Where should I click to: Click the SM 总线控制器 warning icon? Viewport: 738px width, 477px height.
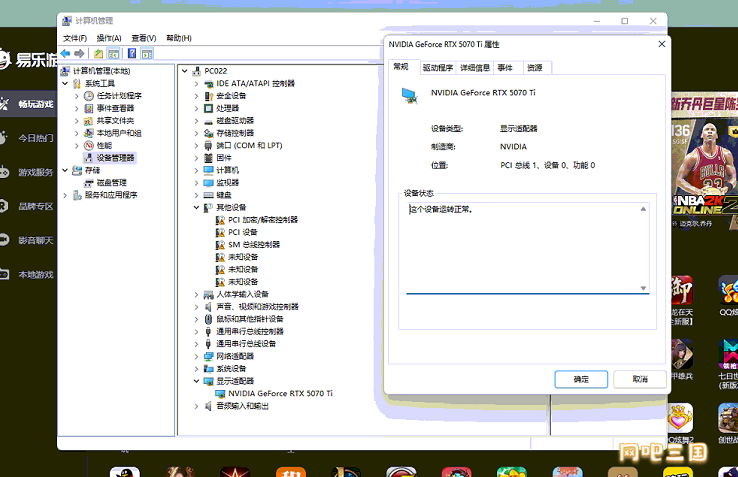point(220,245)
